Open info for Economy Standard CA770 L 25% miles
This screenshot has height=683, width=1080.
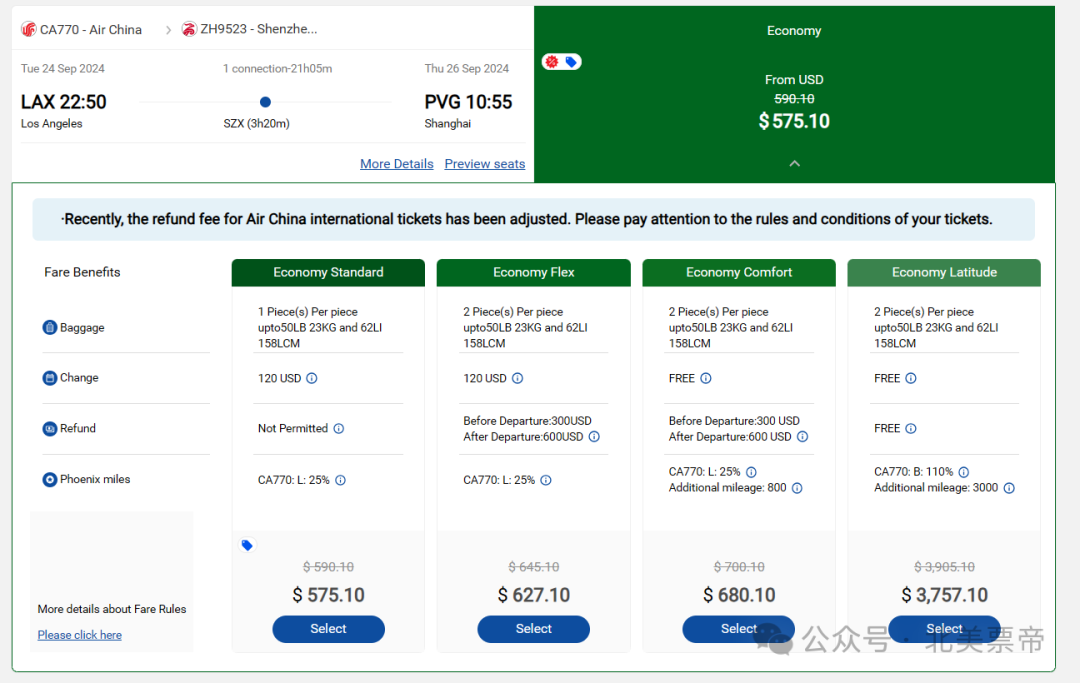(340, 480)
